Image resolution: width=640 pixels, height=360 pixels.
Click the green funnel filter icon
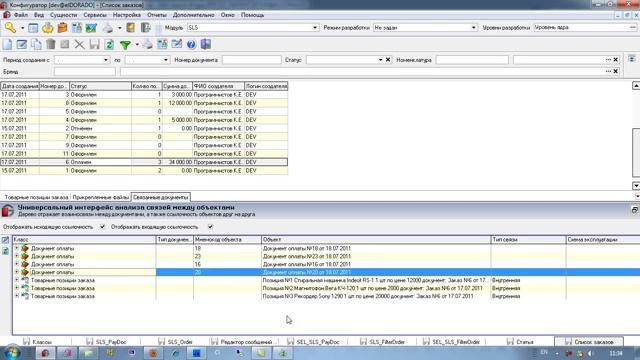pos(125,45)
